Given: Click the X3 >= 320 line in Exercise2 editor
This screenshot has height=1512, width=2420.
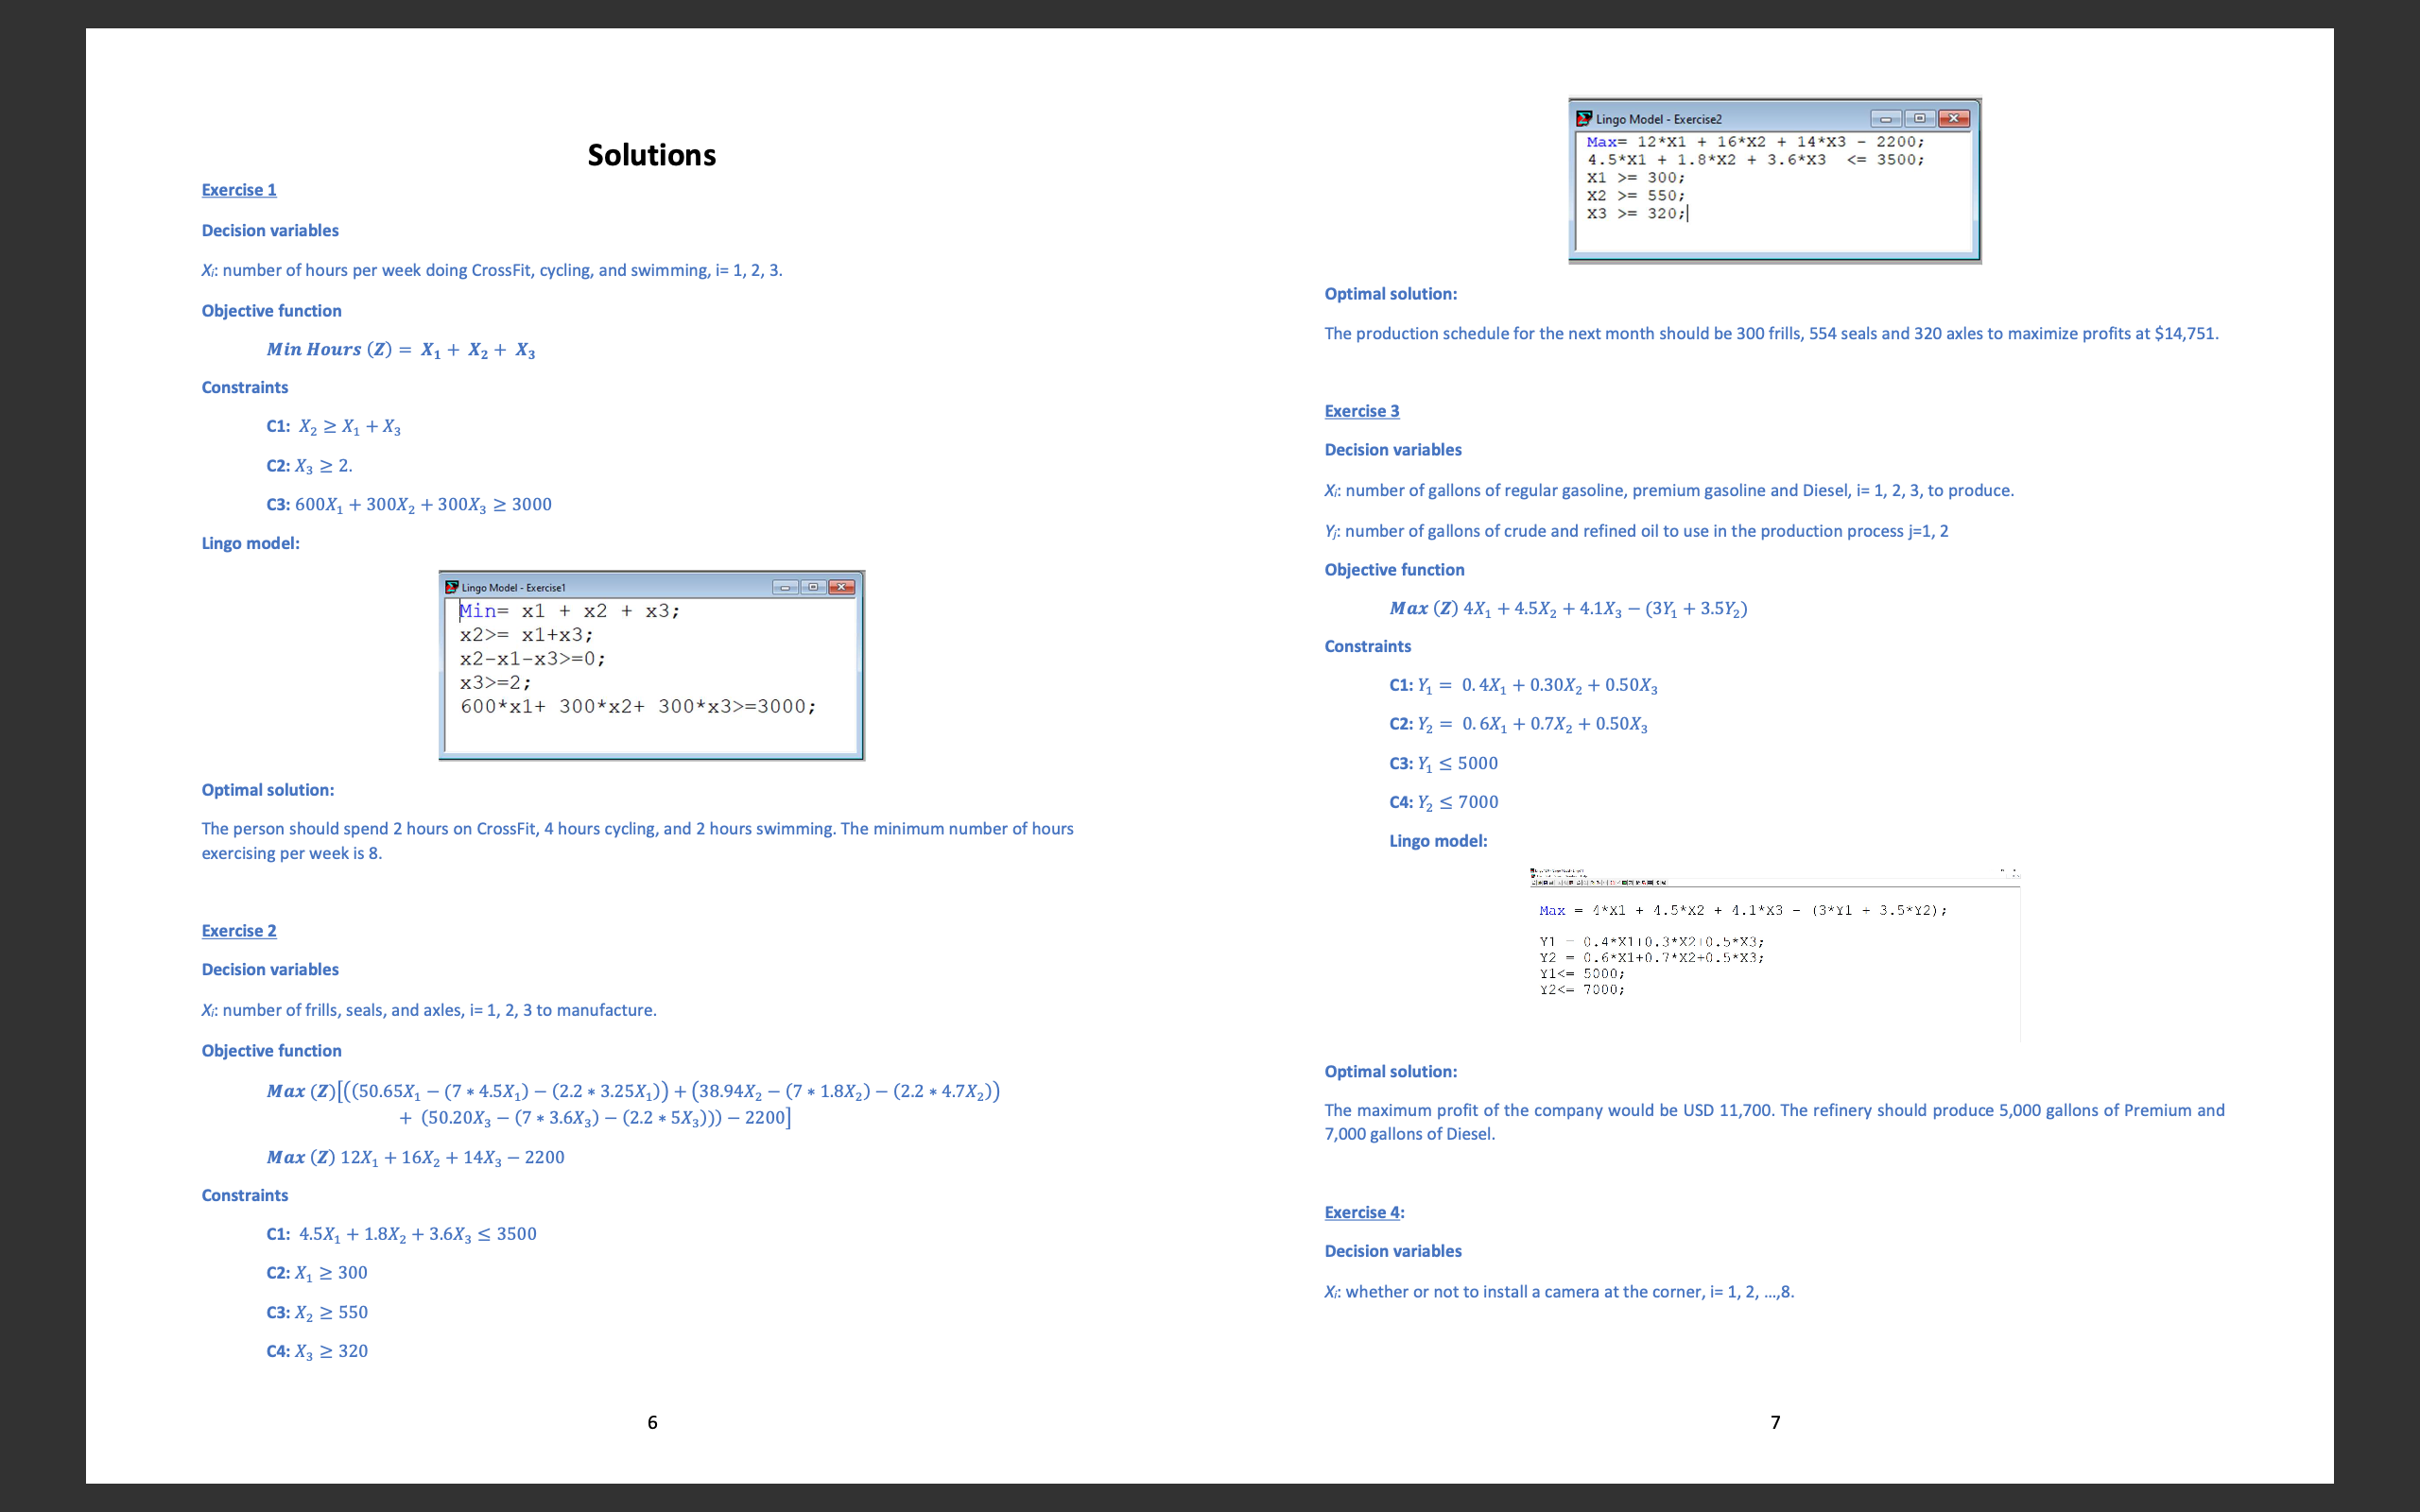Looking at the screenshot, I should (1635, 214).
